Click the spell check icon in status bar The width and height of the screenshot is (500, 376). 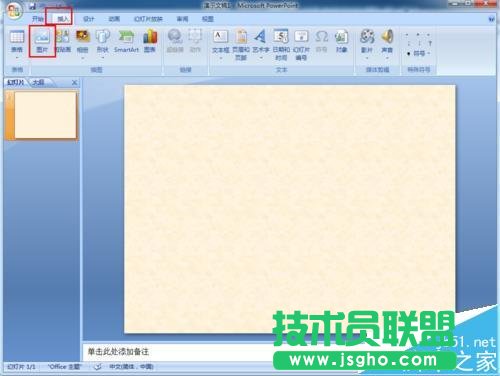pos(97,367)
